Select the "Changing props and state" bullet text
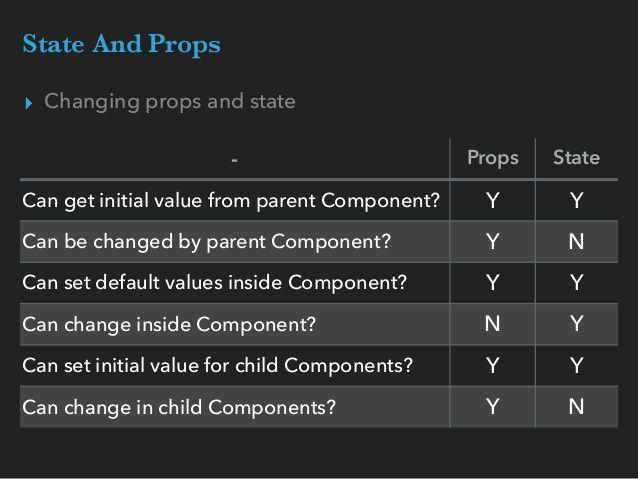 click(170, 101)
